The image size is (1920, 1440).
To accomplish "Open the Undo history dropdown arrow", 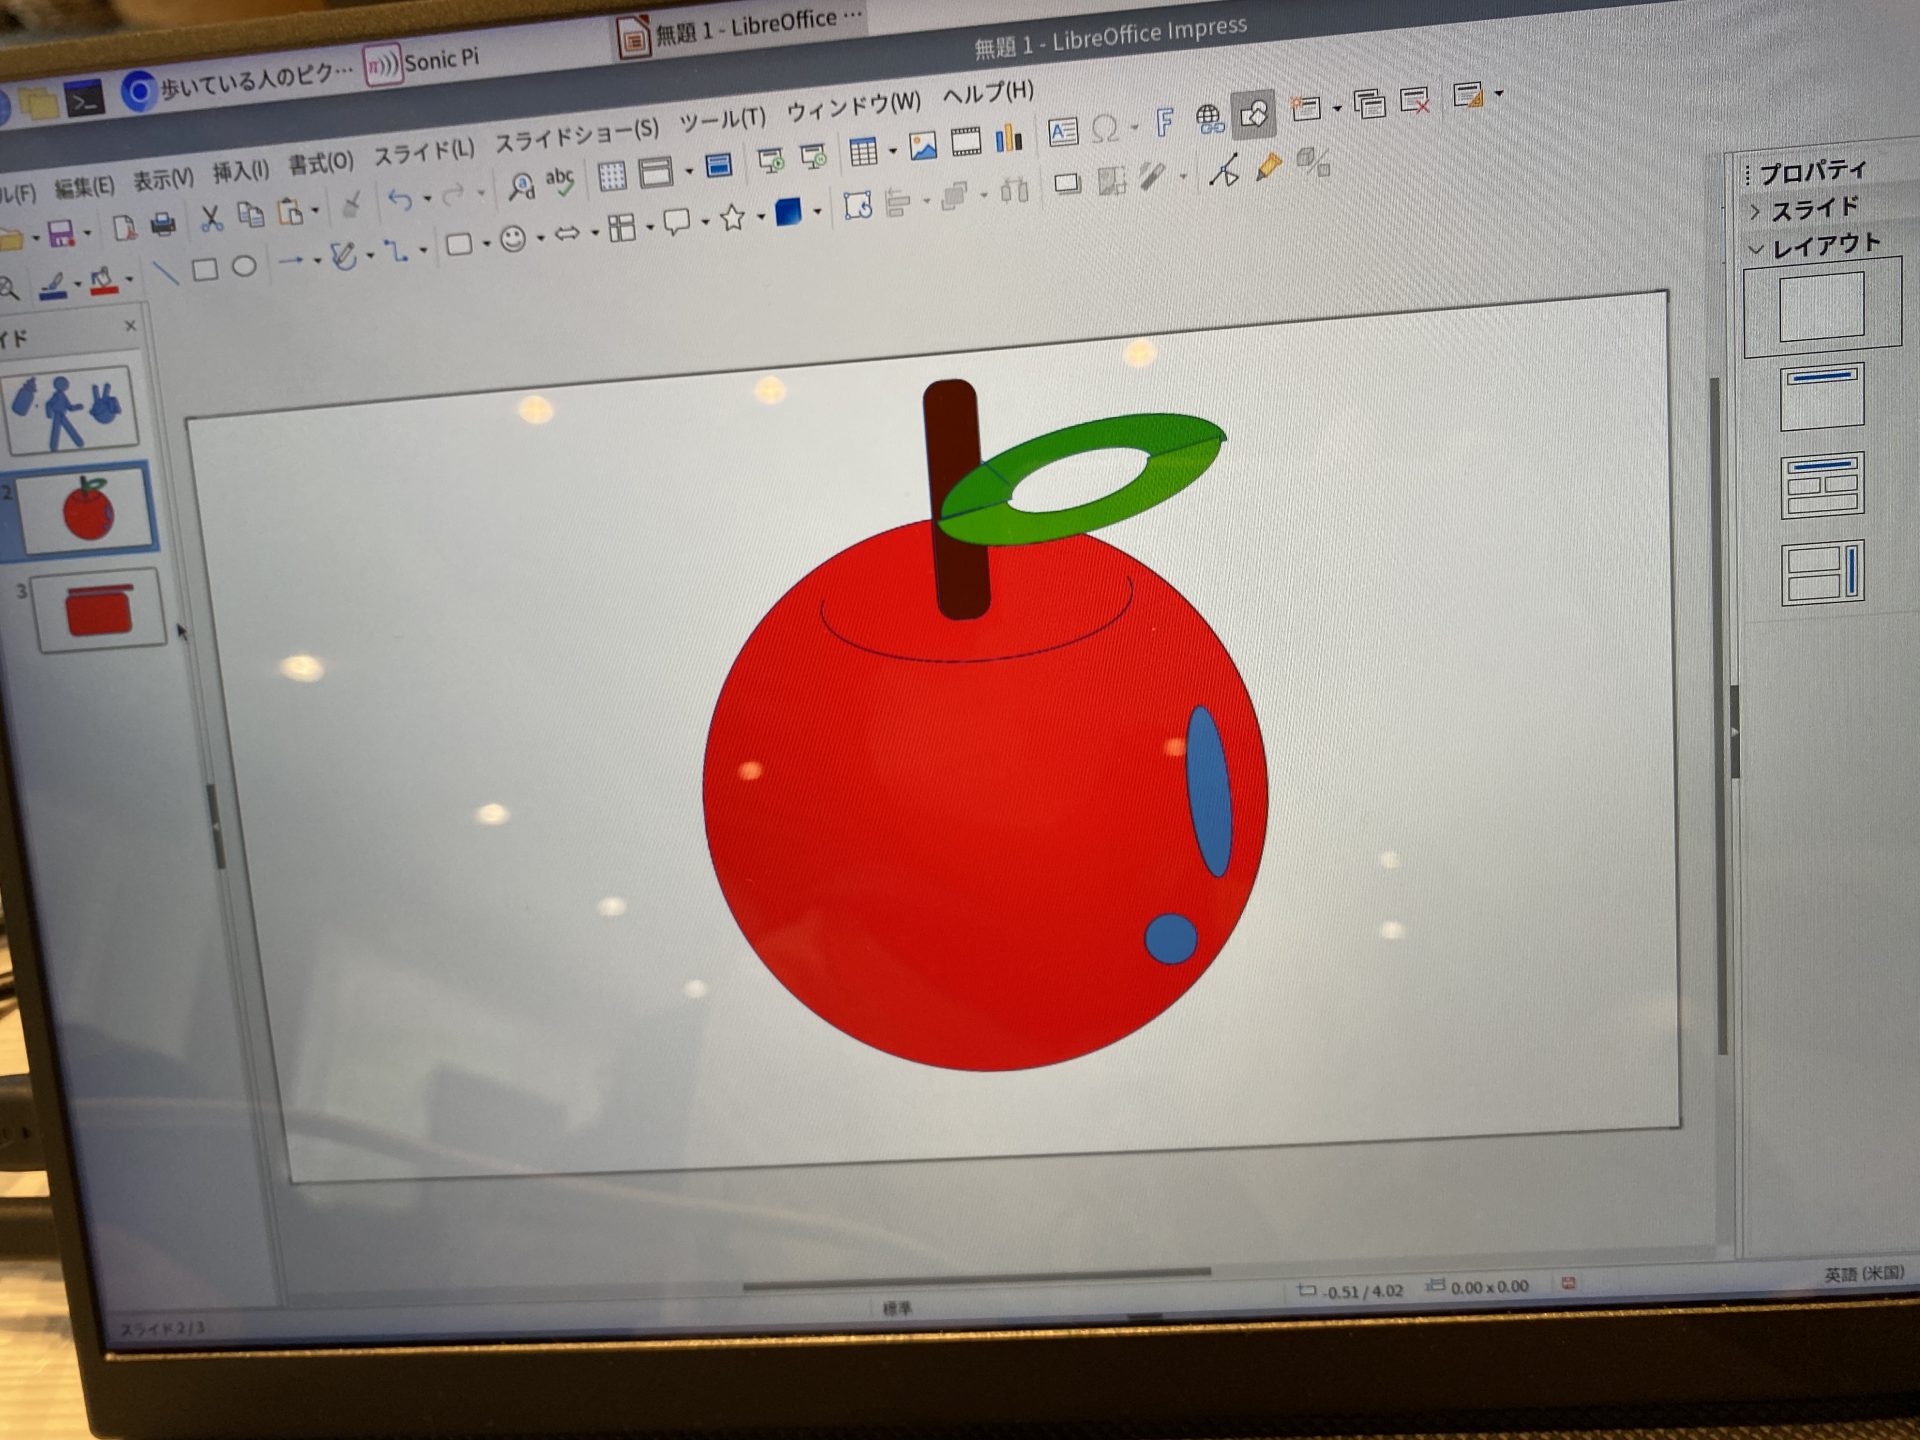I will pyautogui.click(x=427, y=198).
